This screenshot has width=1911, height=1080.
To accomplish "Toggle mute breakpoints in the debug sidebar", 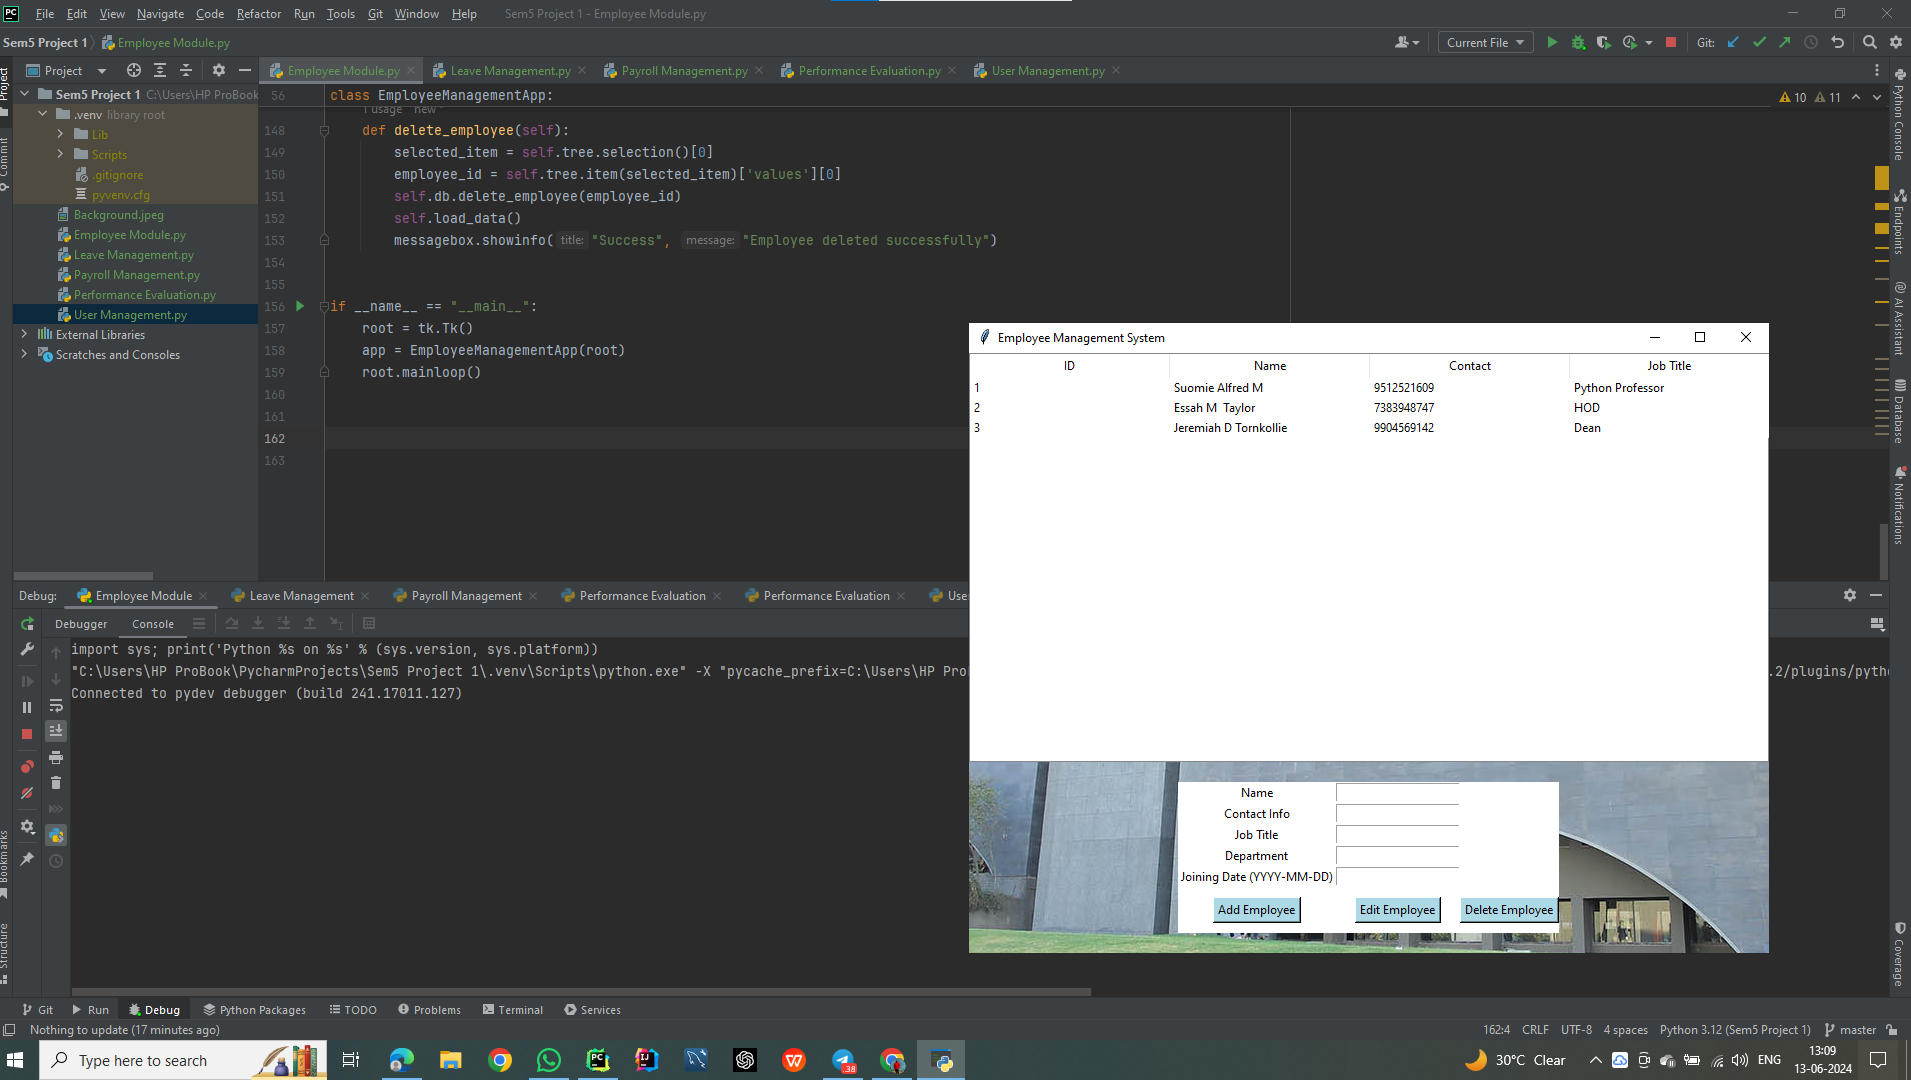I will tap(27, 793).
